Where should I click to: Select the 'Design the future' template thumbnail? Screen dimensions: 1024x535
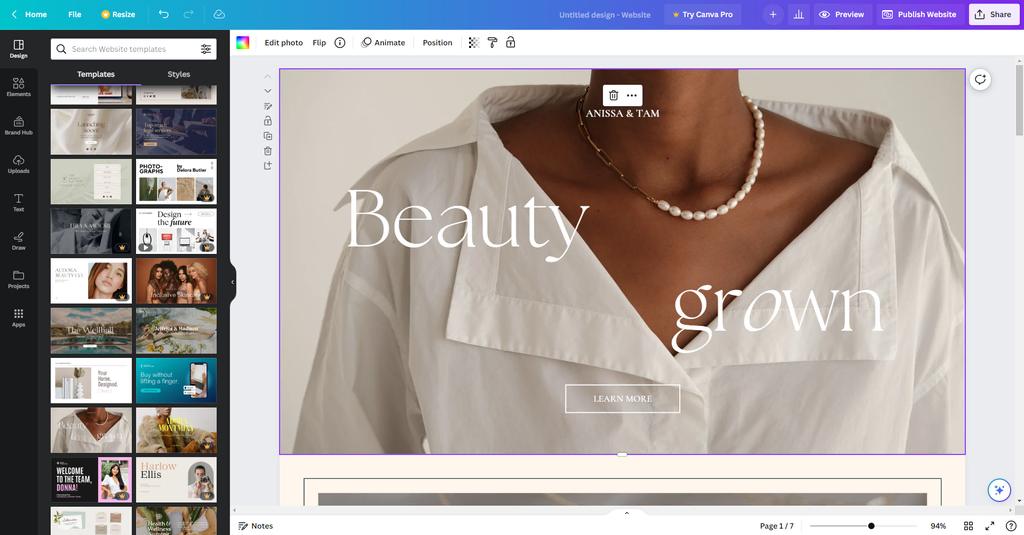pos(176,231)
